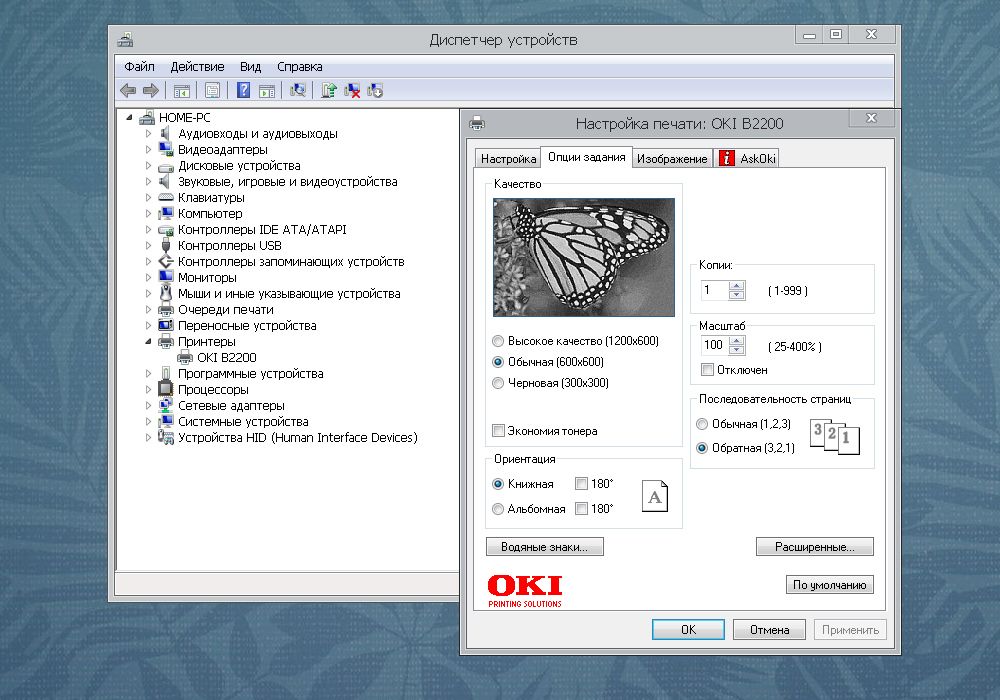Open the Properties toolbar icon in Device Manager
Viewport: 1000px width, 700px height.
(212, 91)
